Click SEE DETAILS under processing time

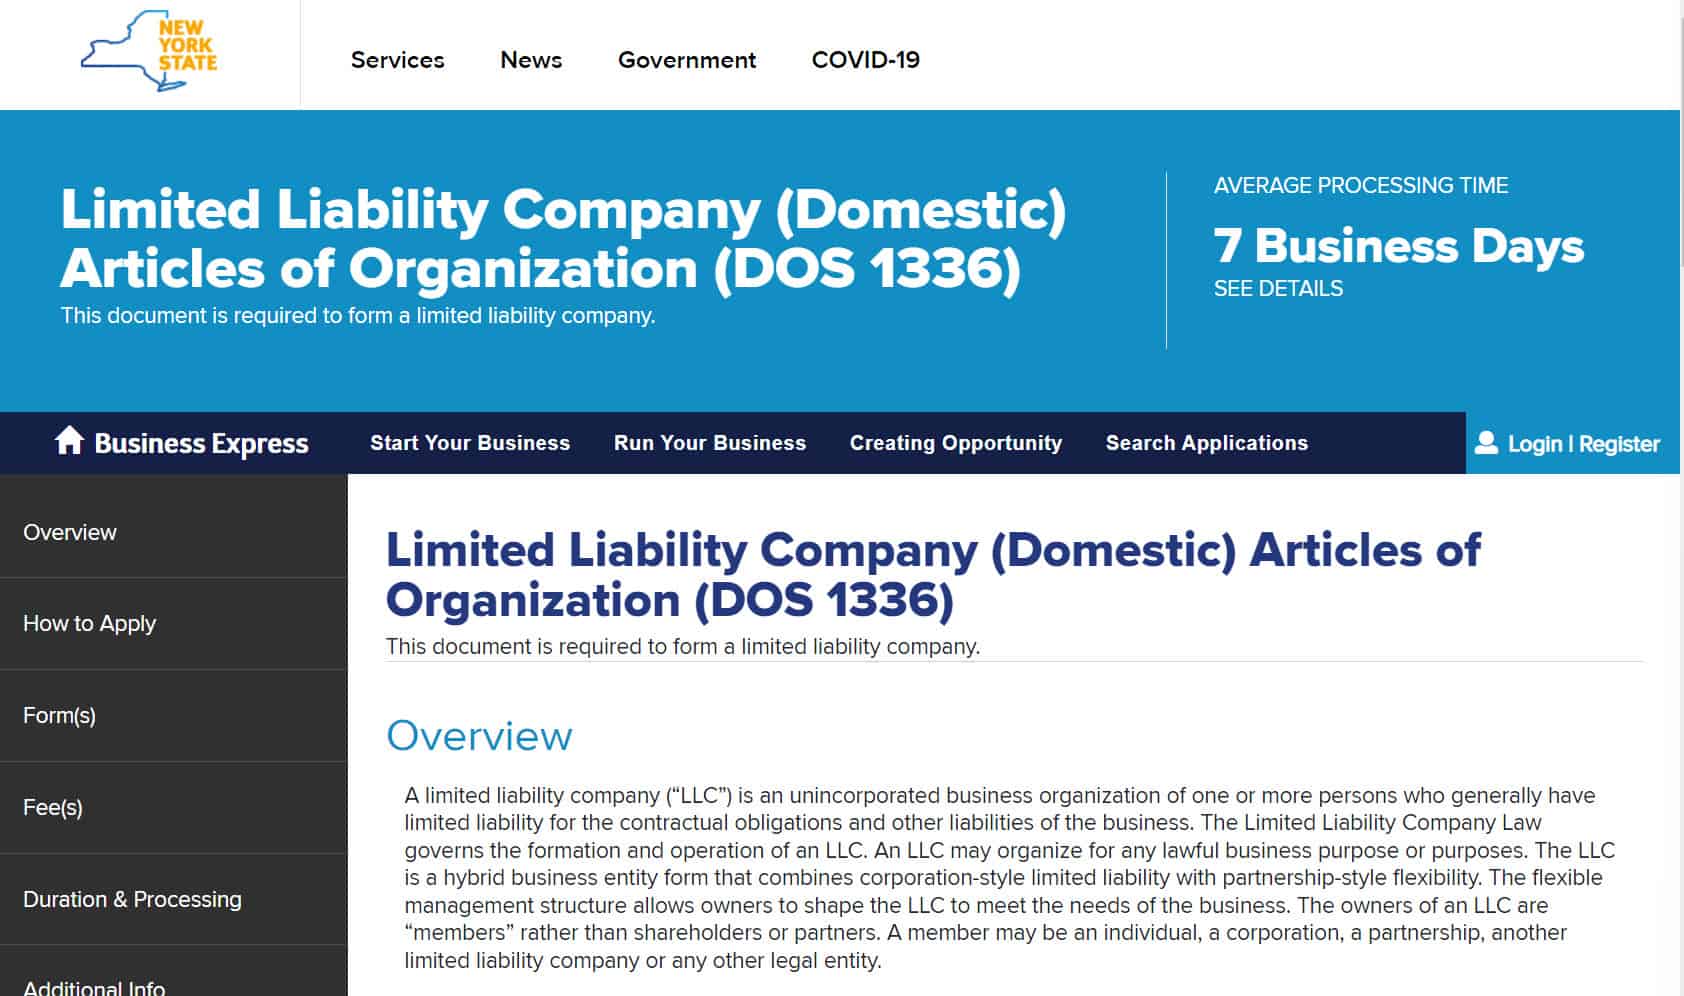pyautogui.click(x=1278, y=288)
